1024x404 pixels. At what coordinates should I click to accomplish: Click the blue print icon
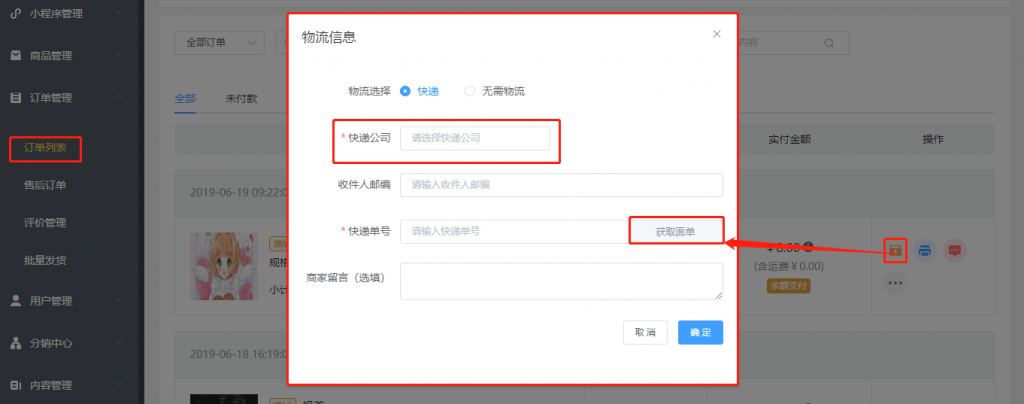(925, 250)
